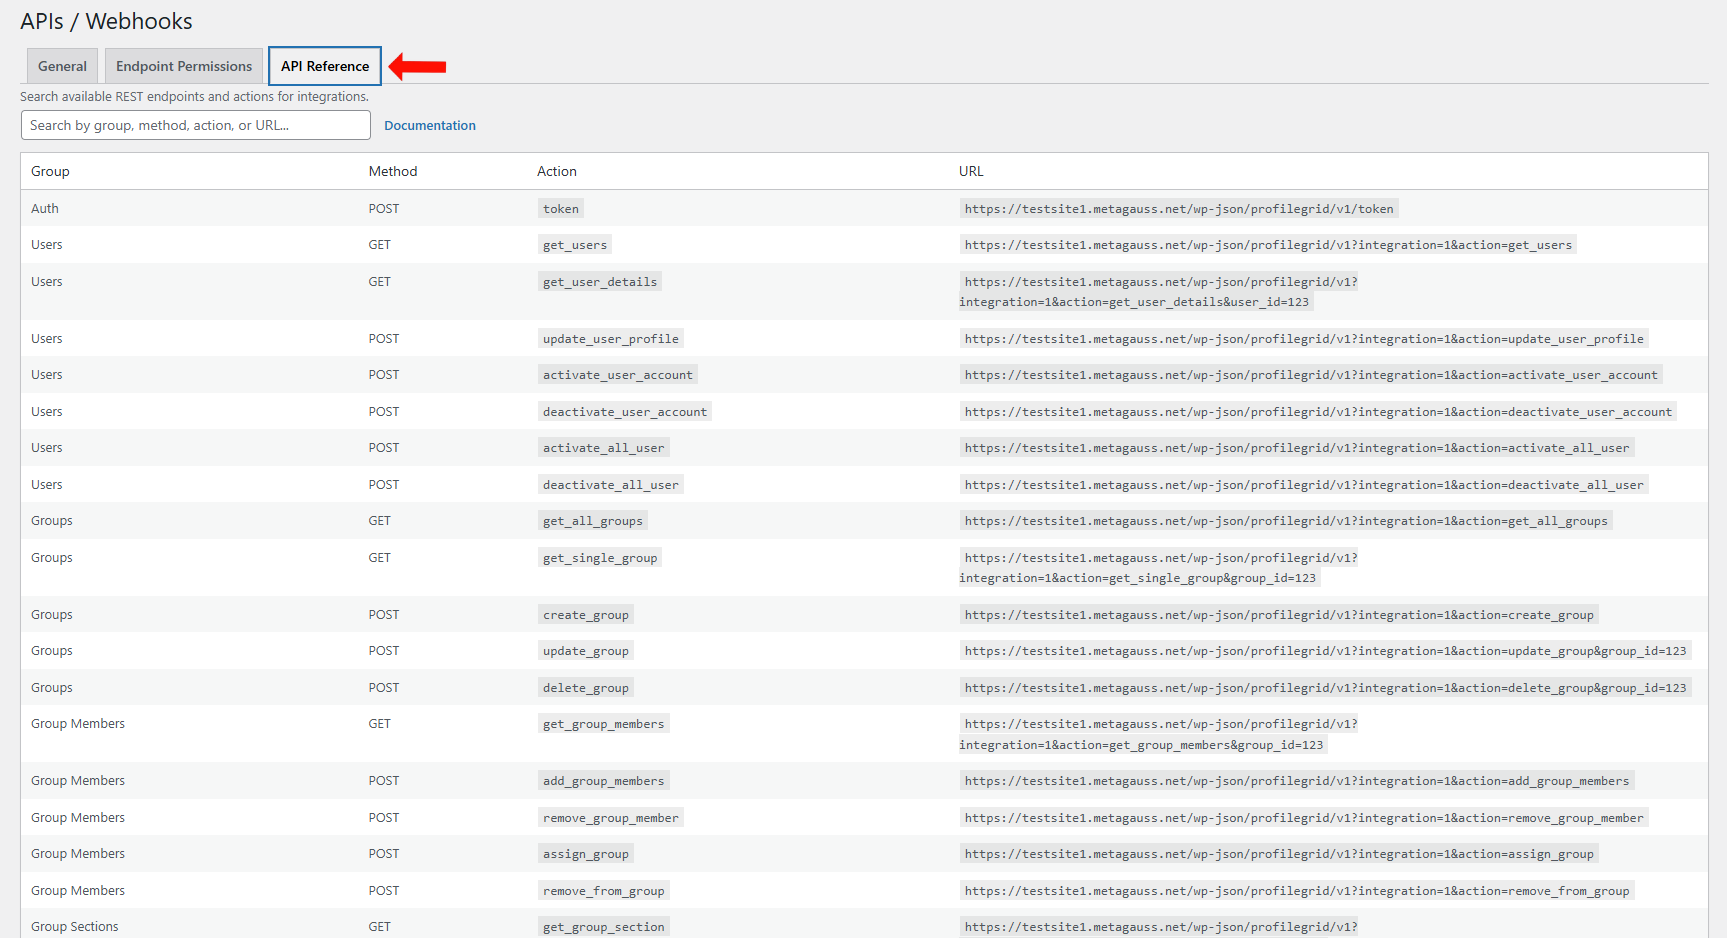Click the Method column header
The height and width of the screenshot is (938, 1727).
point(392,171)
